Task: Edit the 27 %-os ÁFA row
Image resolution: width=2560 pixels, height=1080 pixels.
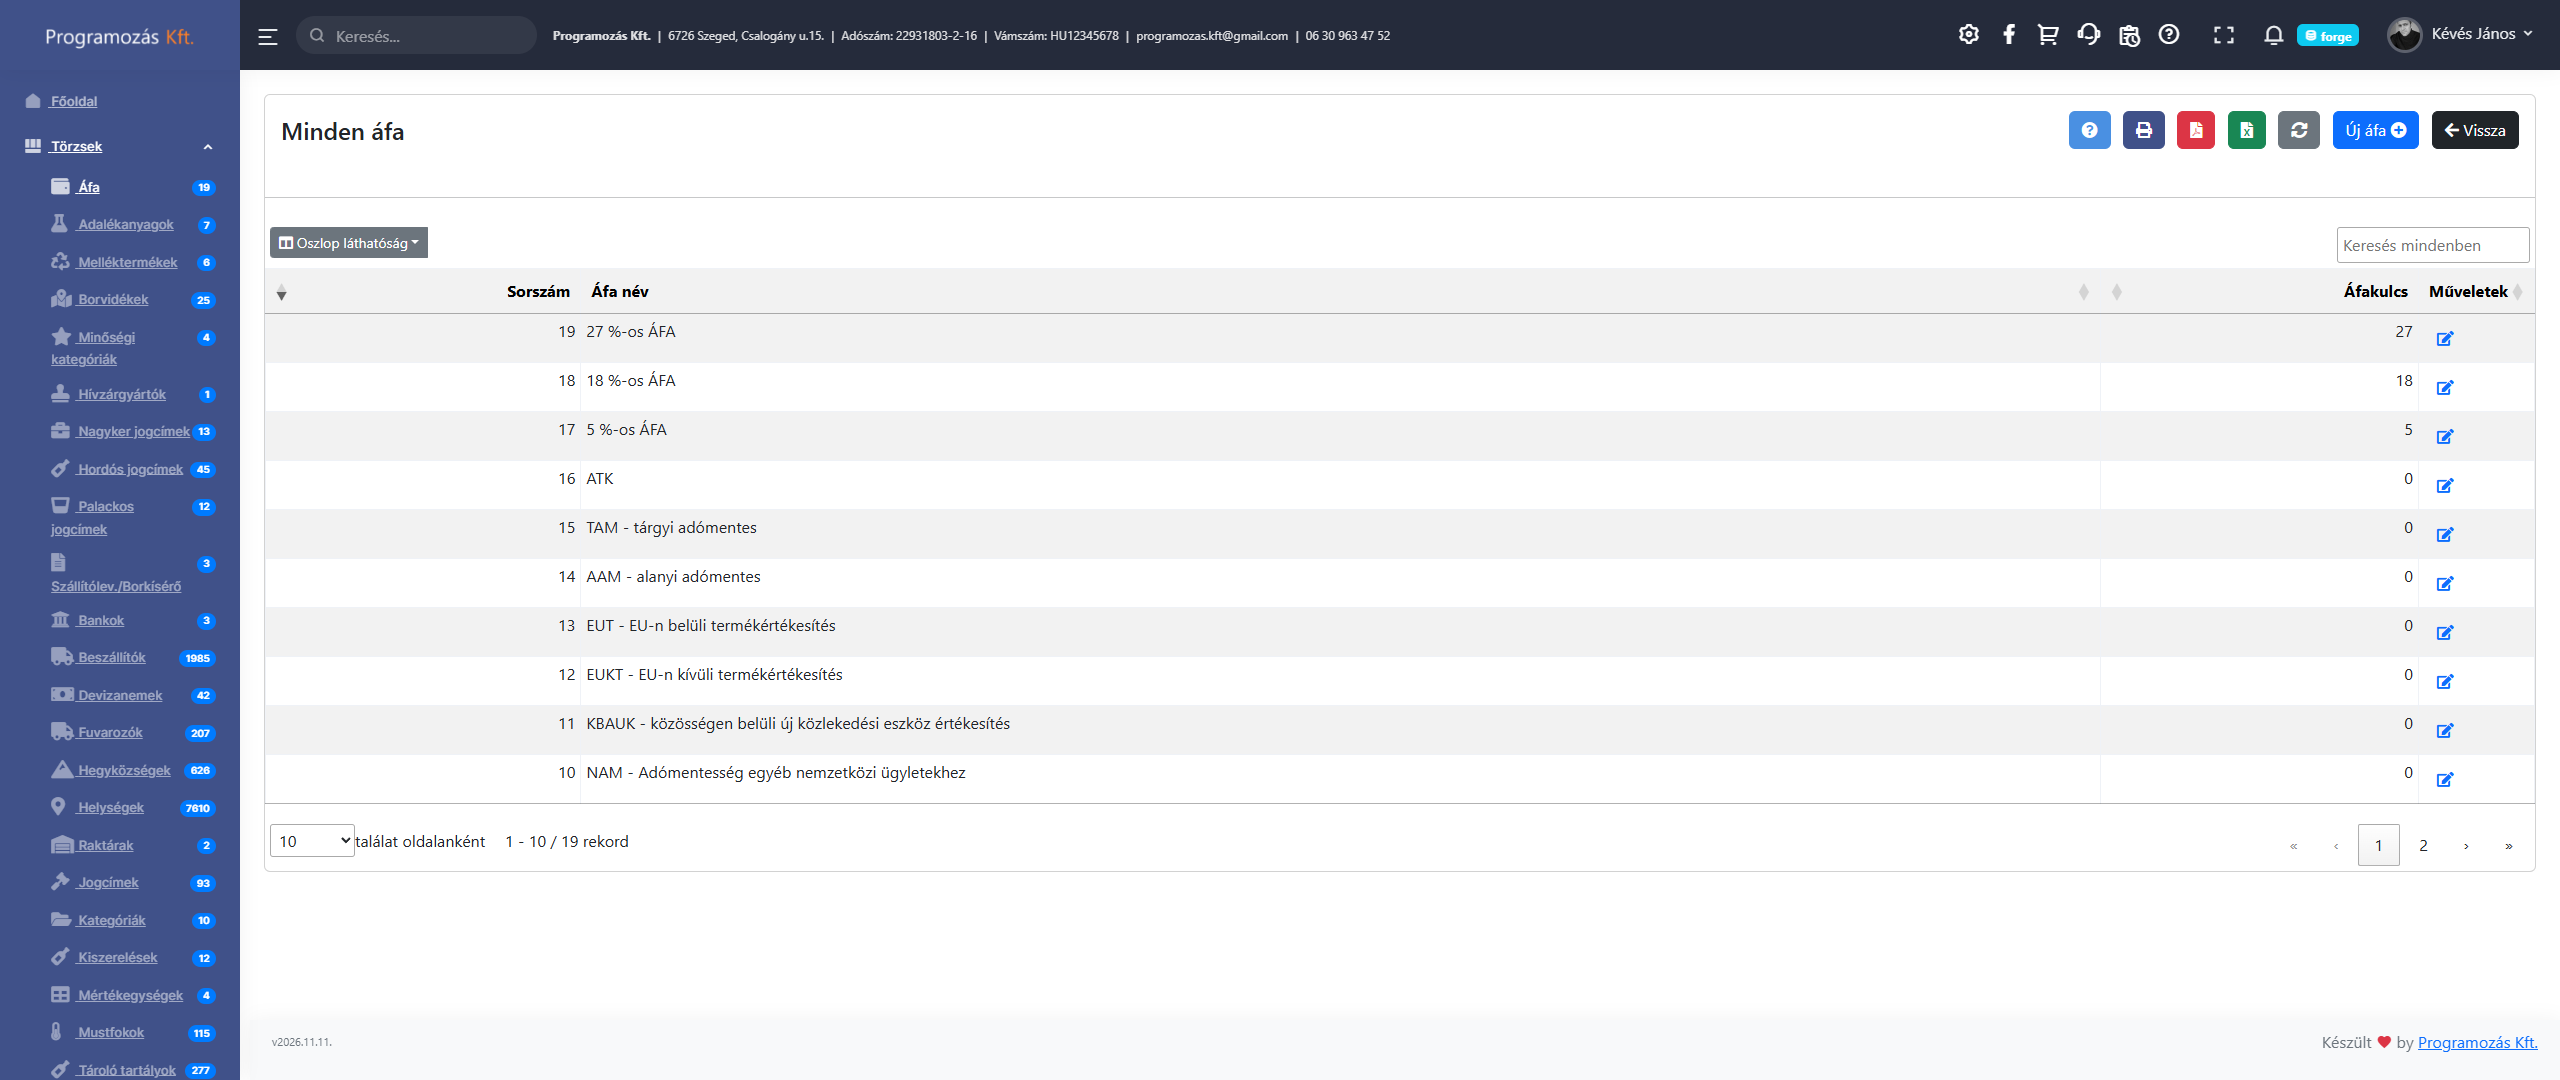Action: (2444, 338)
